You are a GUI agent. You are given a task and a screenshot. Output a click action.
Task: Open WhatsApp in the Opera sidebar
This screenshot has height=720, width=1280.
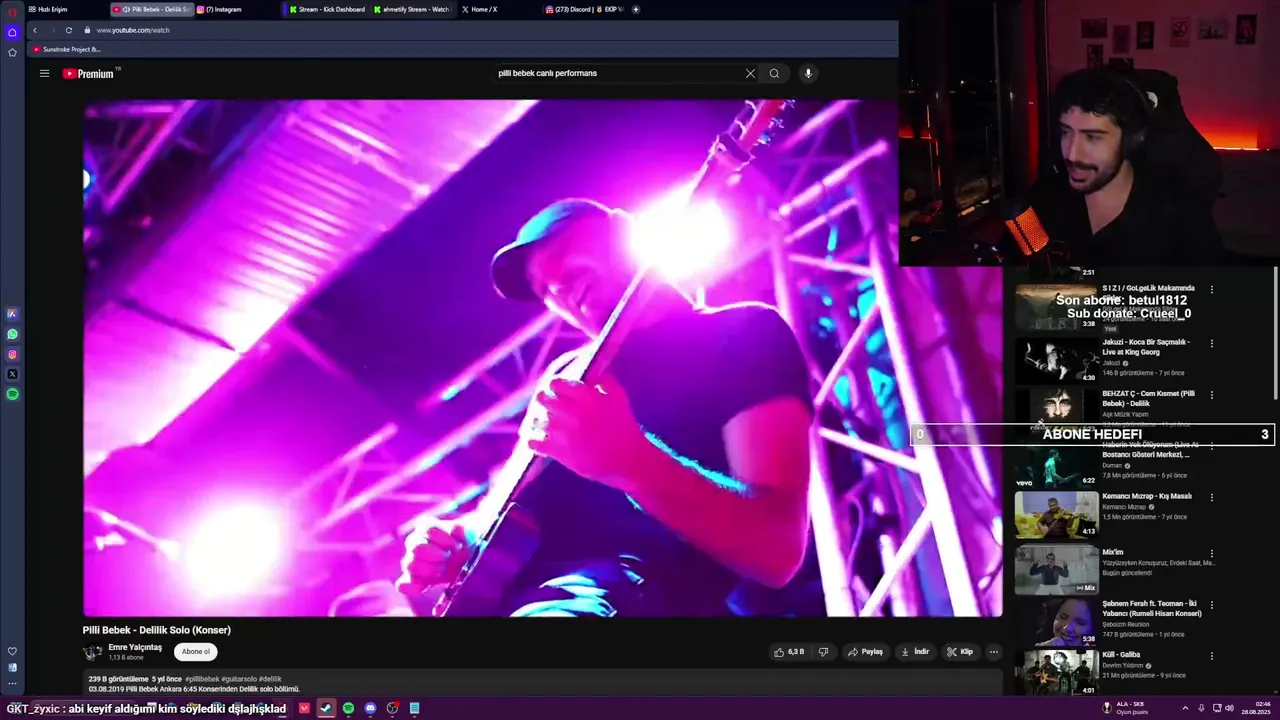(x=12, y=334)
